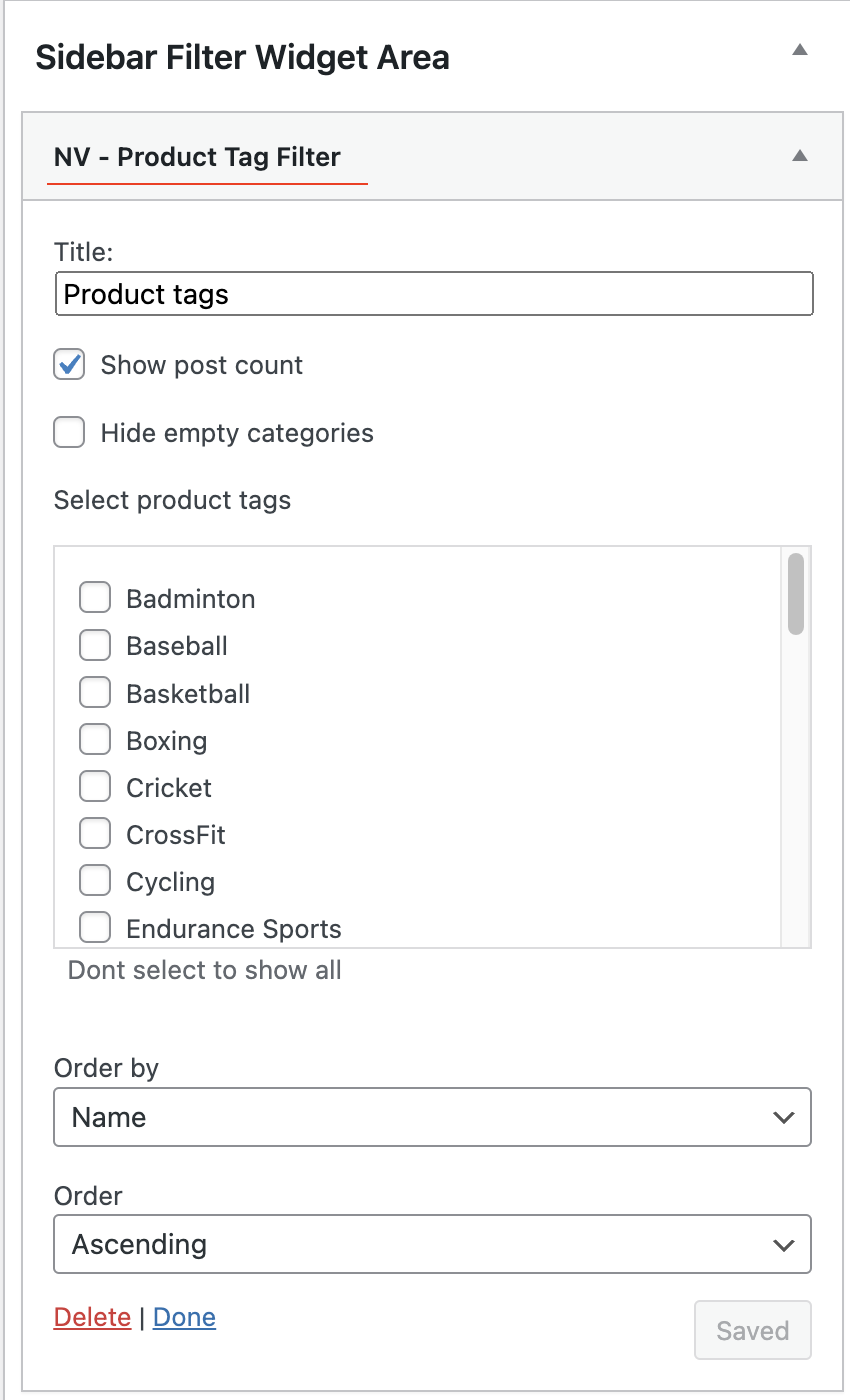Viewport: 850px width, 1400px height.
Task: Open the Order by dropdown
Action: pos(432,1117)
